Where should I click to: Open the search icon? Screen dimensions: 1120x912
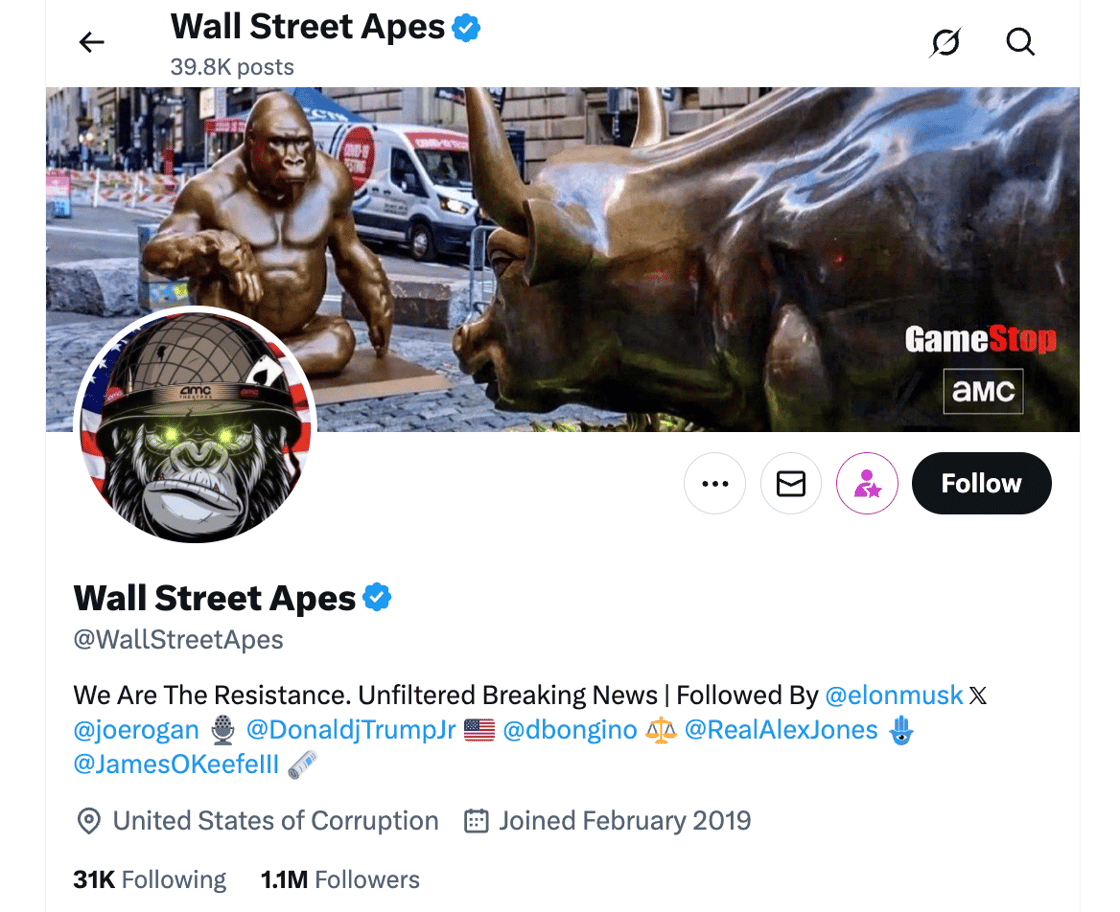pos(1020,42)
